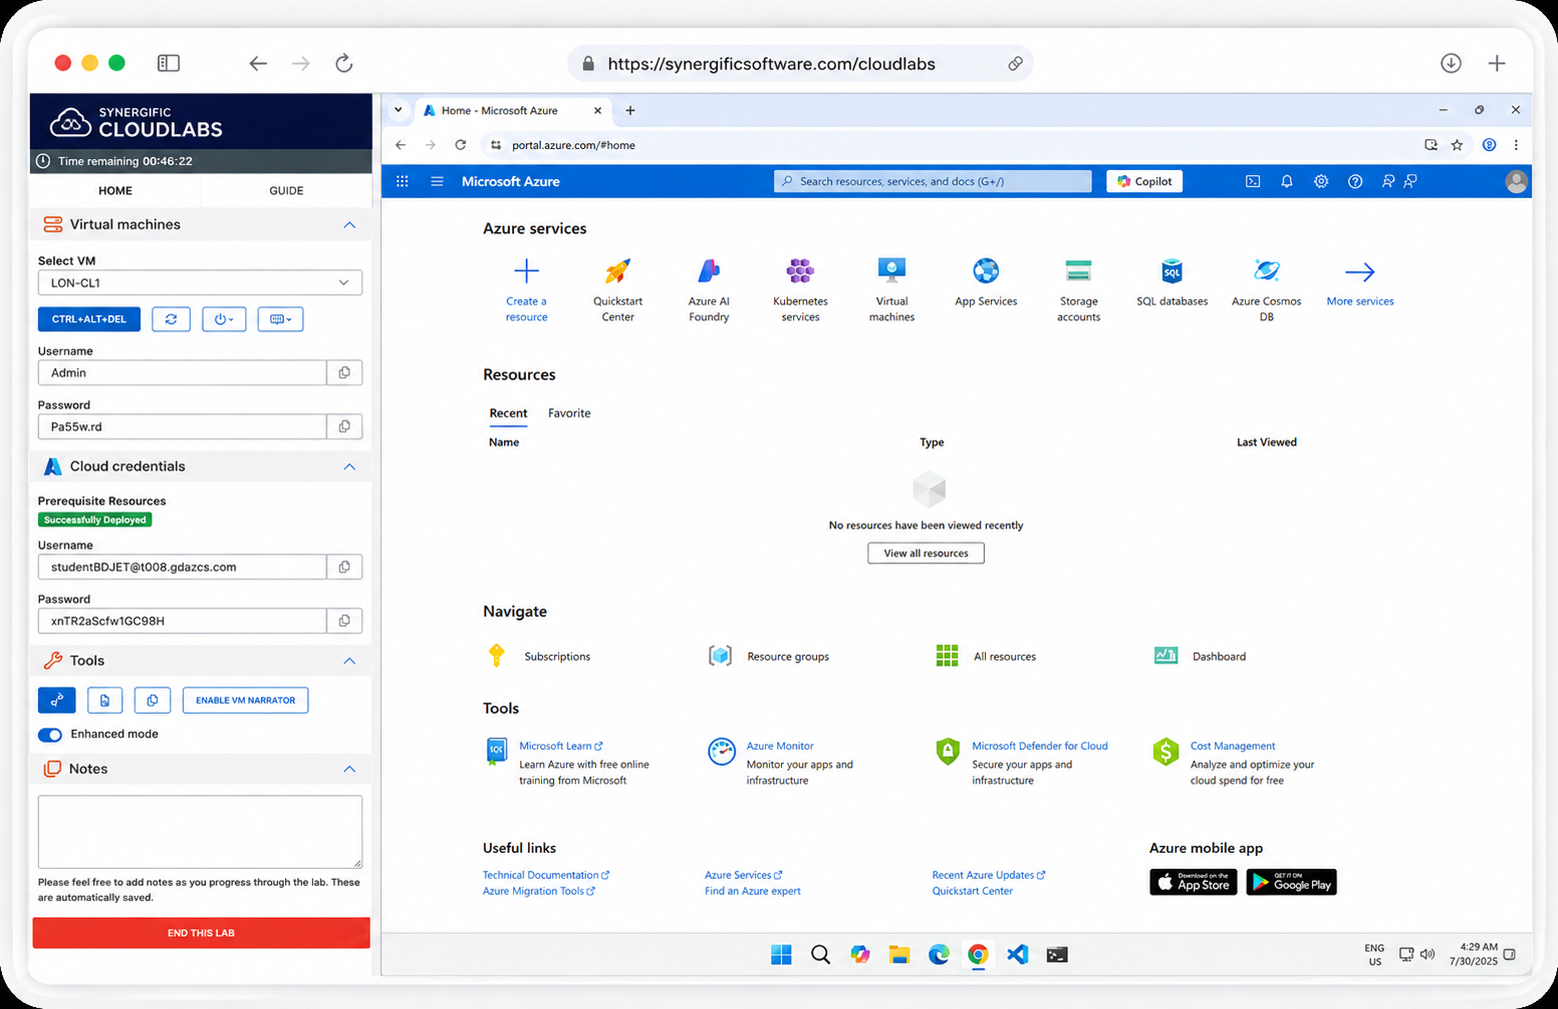Open SQL databases icon
Screen dimensions: 1558x1009
tap(1172, 271)
